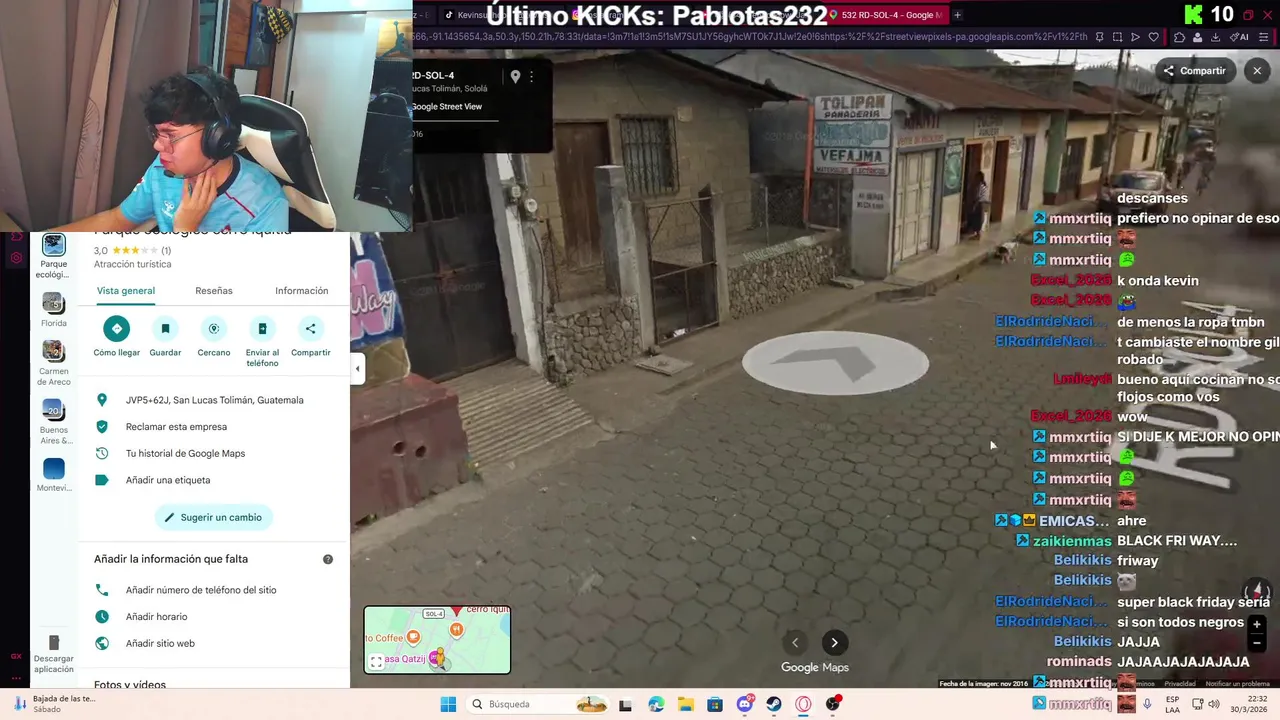Viewport: 1280px width, 720px height.
Task: Expand the minimap fullscreen icon
Action: (376, 661)
